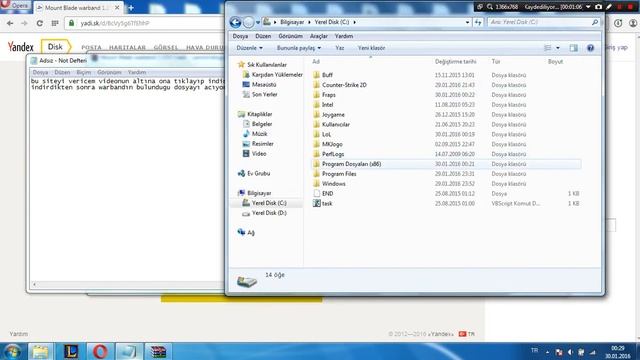This screenshot has width=640, height=360.
Task: Open the Düzenle dropdown in Explorer toolbar
Action: click(x=249, y=48)
